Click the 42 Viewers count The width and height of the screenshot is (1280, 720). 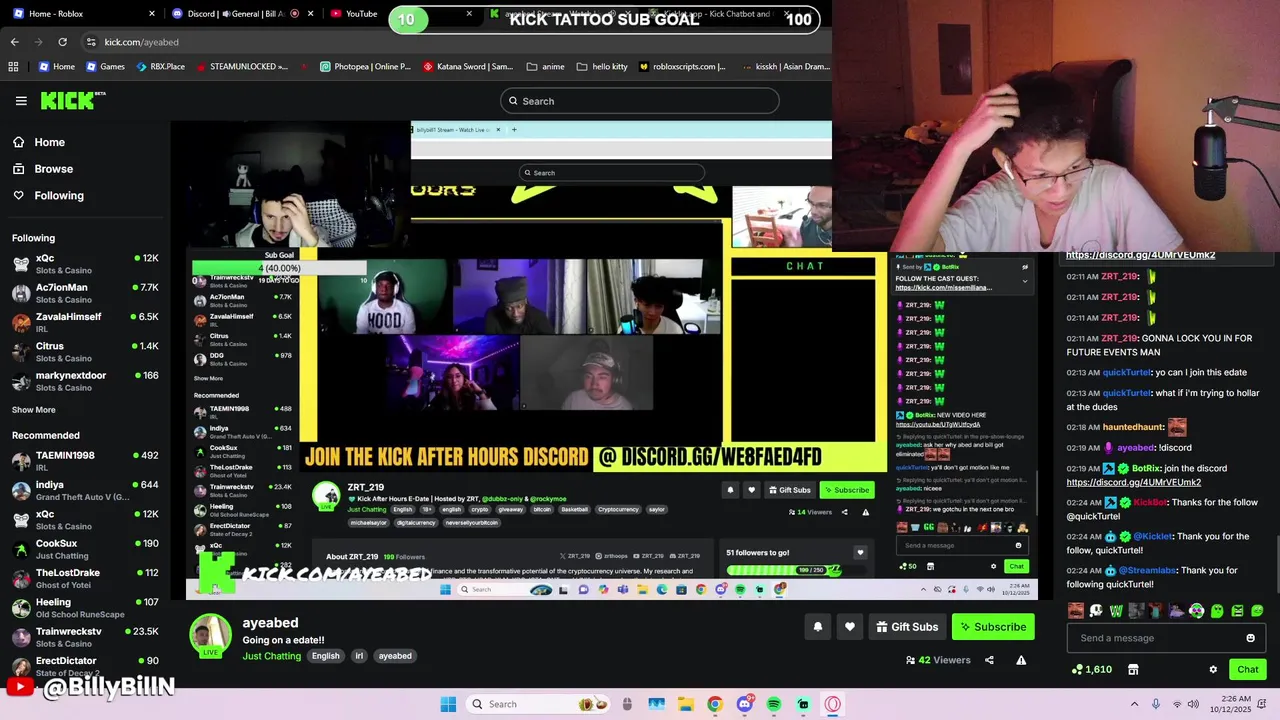938,660
